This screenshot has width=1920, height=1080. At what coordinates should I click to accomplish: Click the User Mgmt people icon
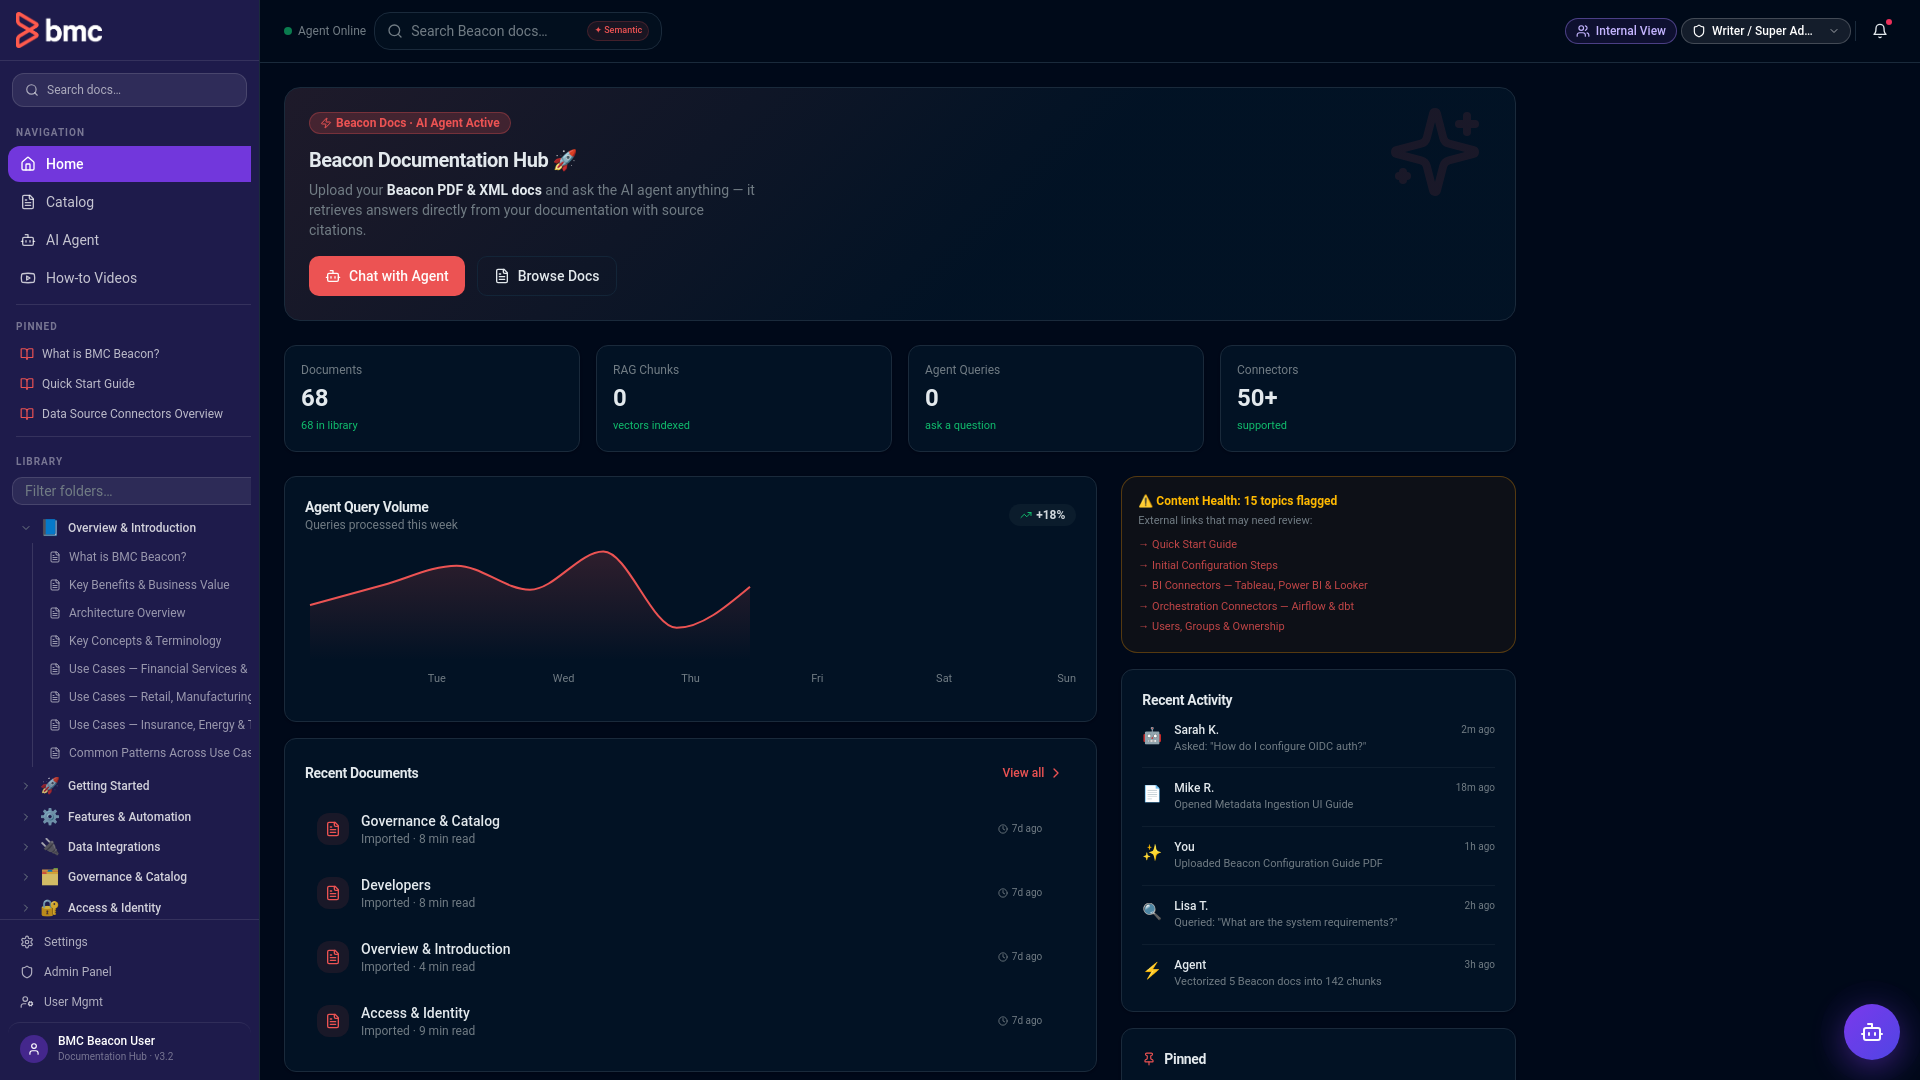pos(27,1002)
